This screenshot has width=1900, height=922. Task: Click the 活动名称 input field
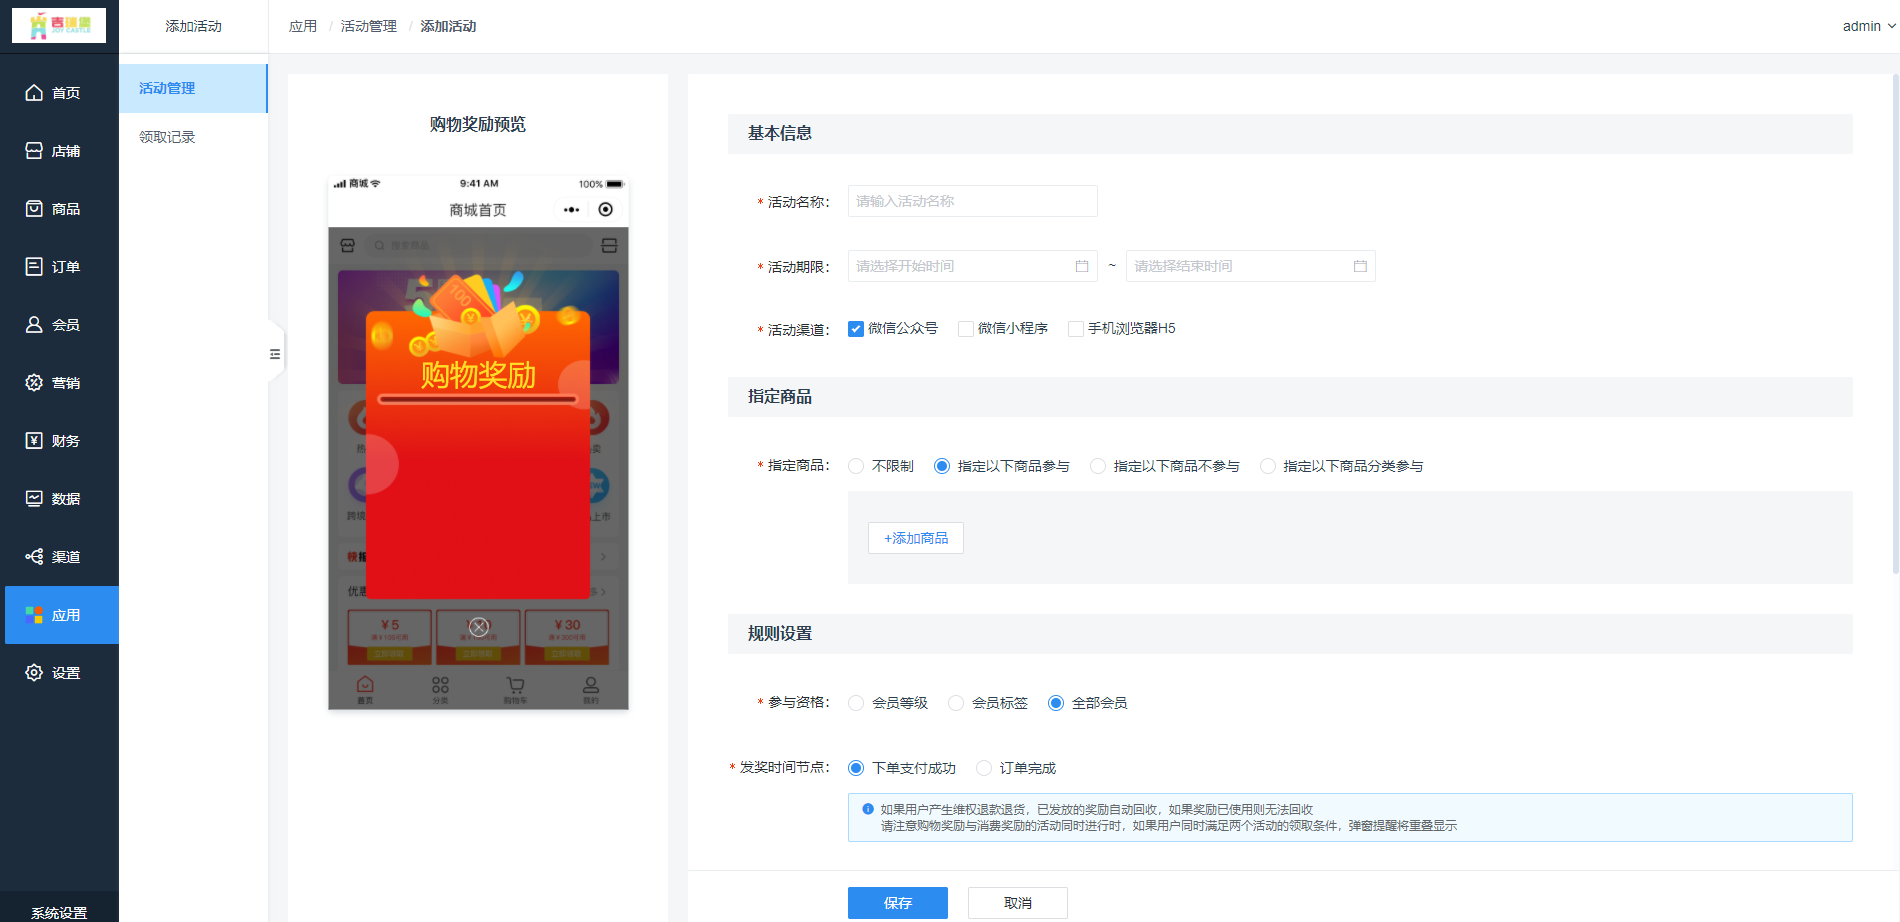pyautogui.click(x=973, y=201)
